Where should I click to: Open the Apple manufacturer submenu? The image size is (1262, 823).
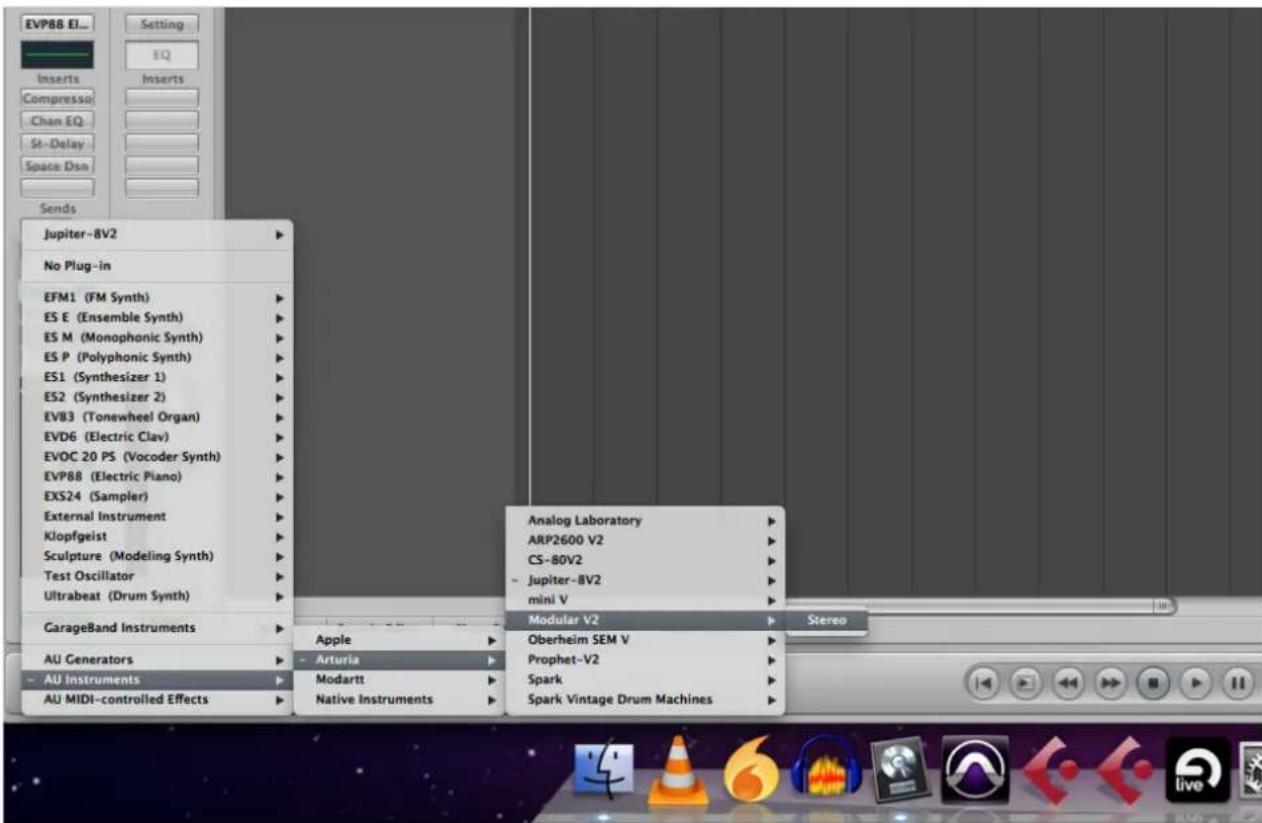point(400,639)
